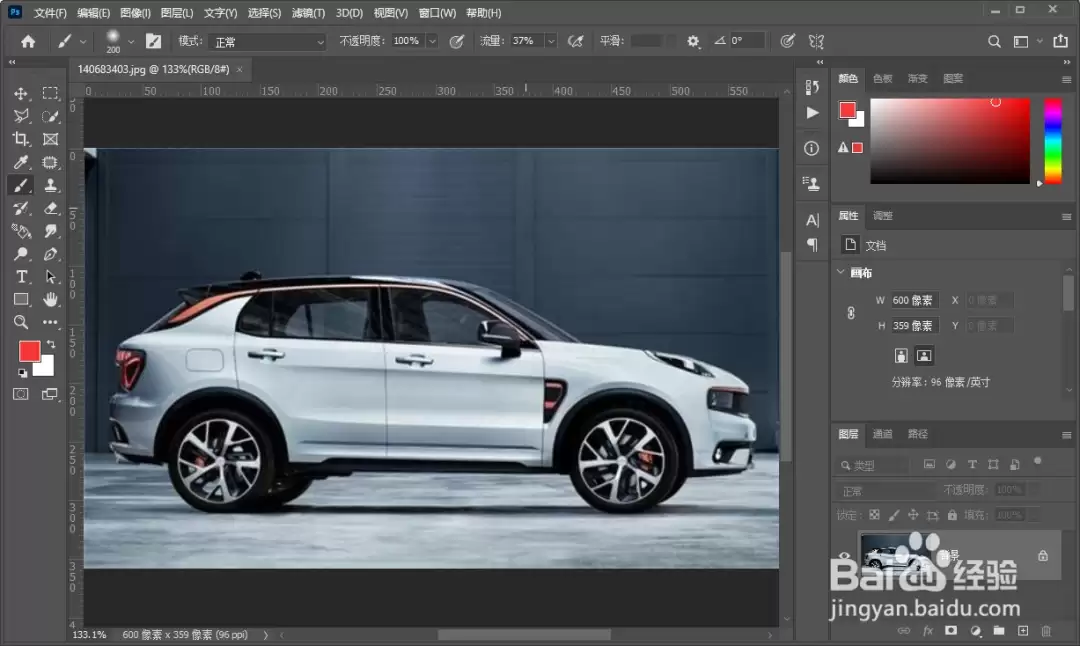
Task: Toggle the brush settings panel icon
Action: (153, 41)
